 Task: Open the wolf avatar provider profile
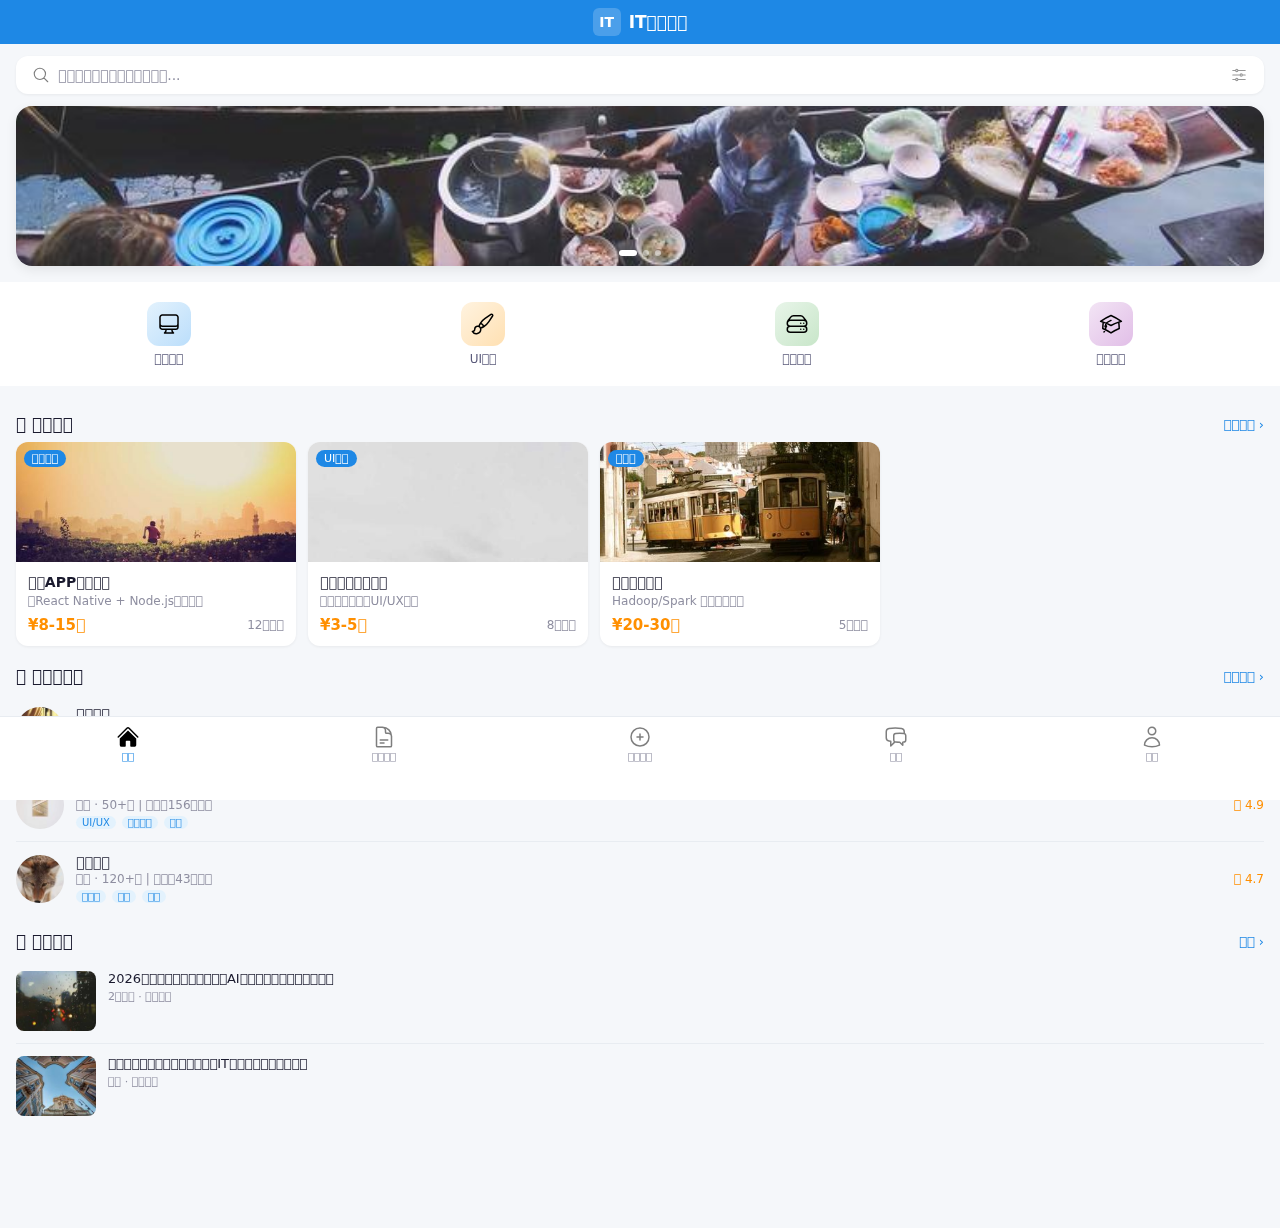point(40,879)
